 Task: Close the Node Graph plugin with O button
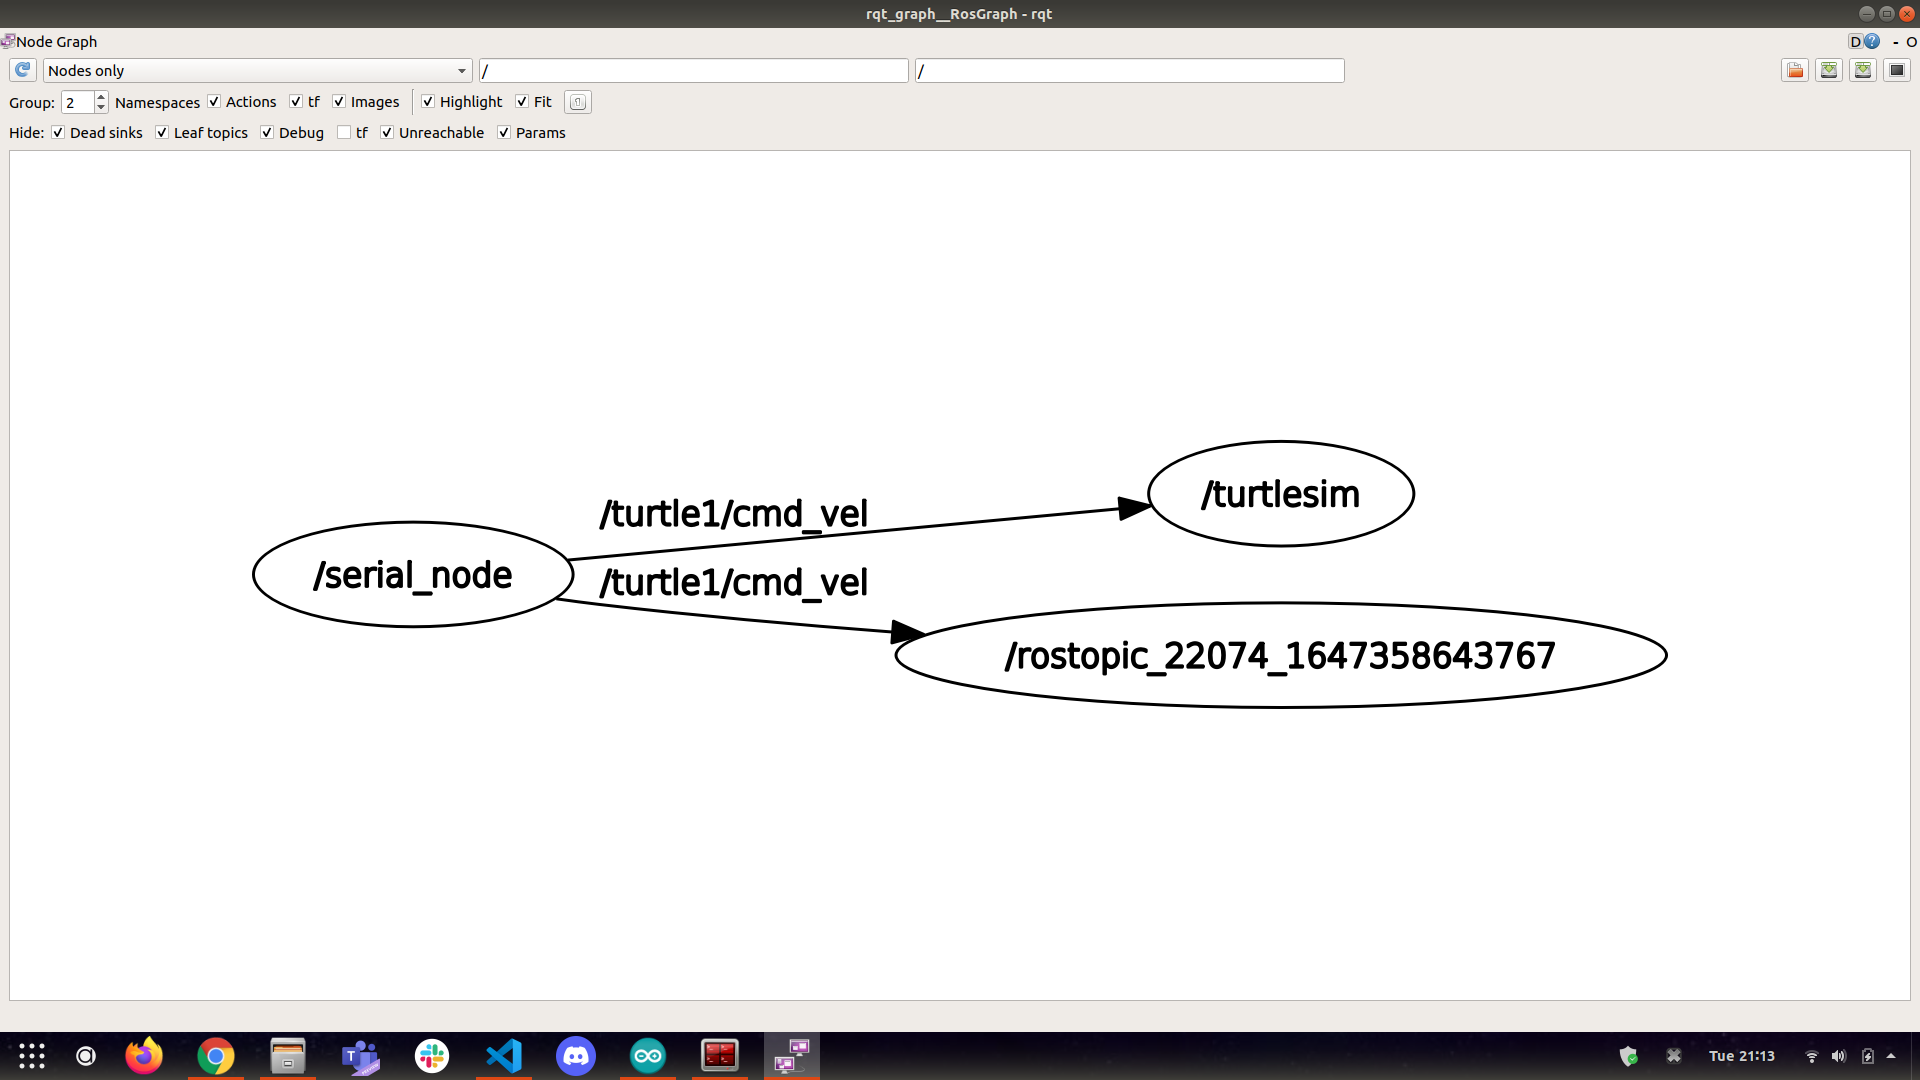pyautogui.click(x=1911, y=42)
